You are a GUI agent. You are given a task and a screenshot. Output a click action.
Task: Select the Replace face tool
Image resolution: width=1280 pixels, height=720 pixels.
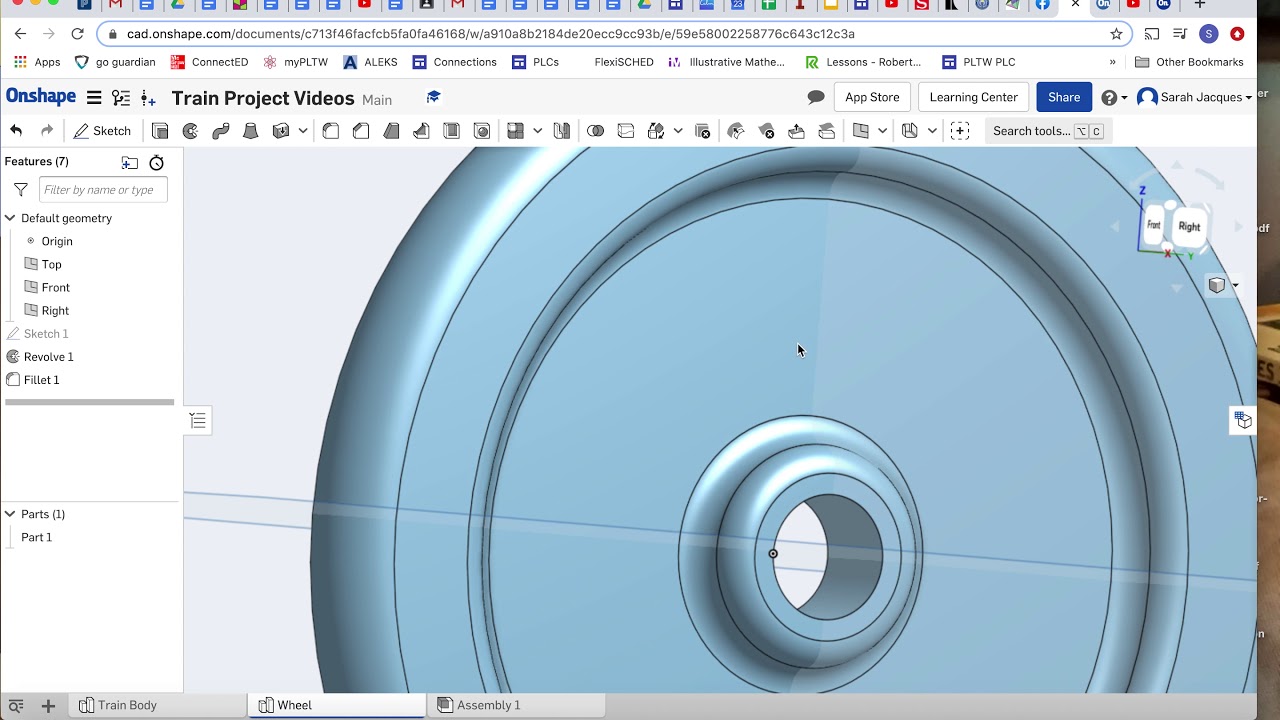[827, 131]
